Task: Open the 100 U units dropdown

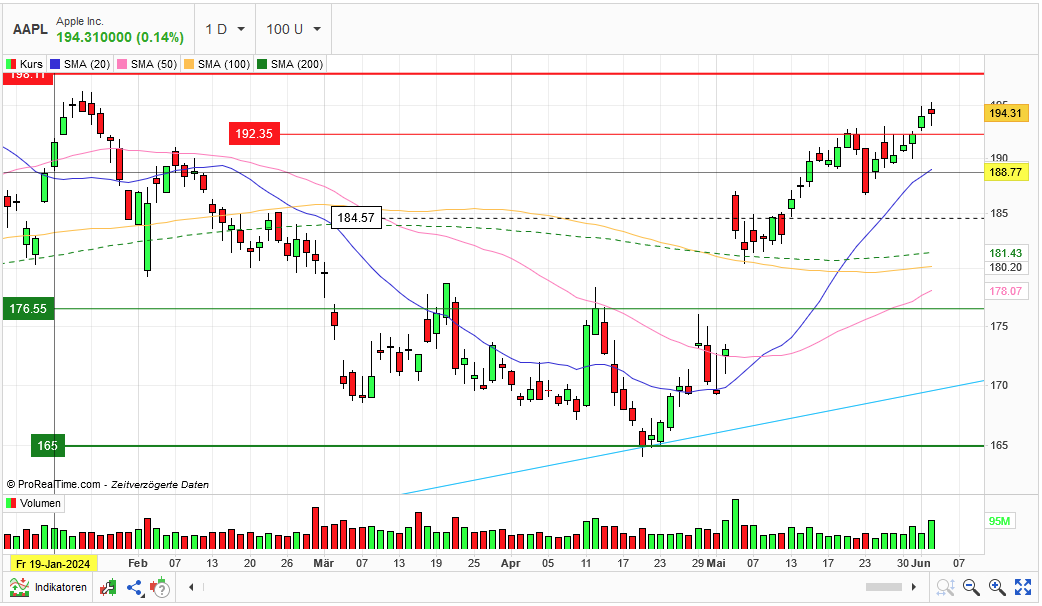Action: click(294, 29)
